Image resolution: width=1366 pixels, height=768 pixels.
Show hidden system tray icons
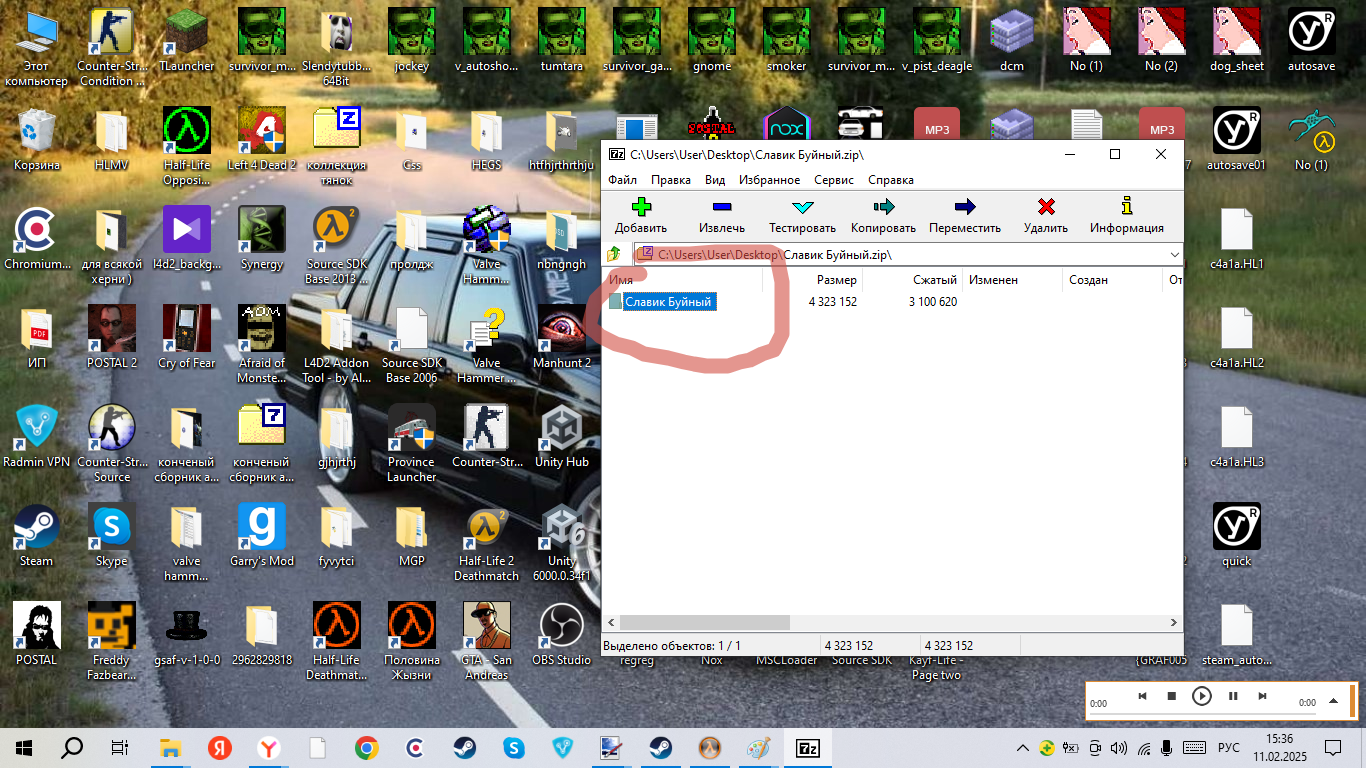pyautogui.click(x=1022, y=748)
